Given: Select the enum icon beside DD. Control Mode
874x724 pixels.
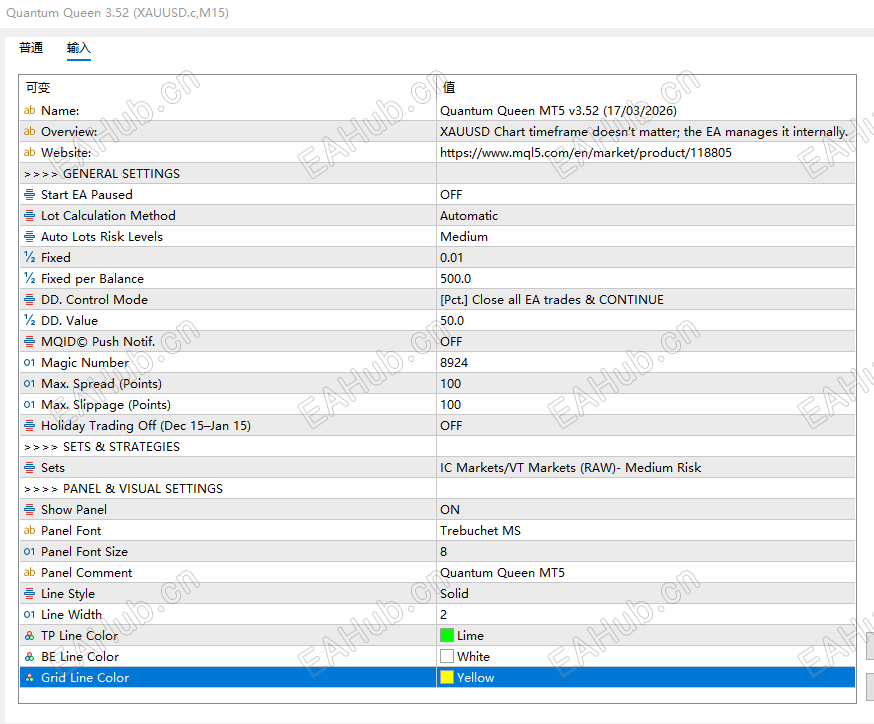Looking at the screenshot, I should [x=30, y=299].
